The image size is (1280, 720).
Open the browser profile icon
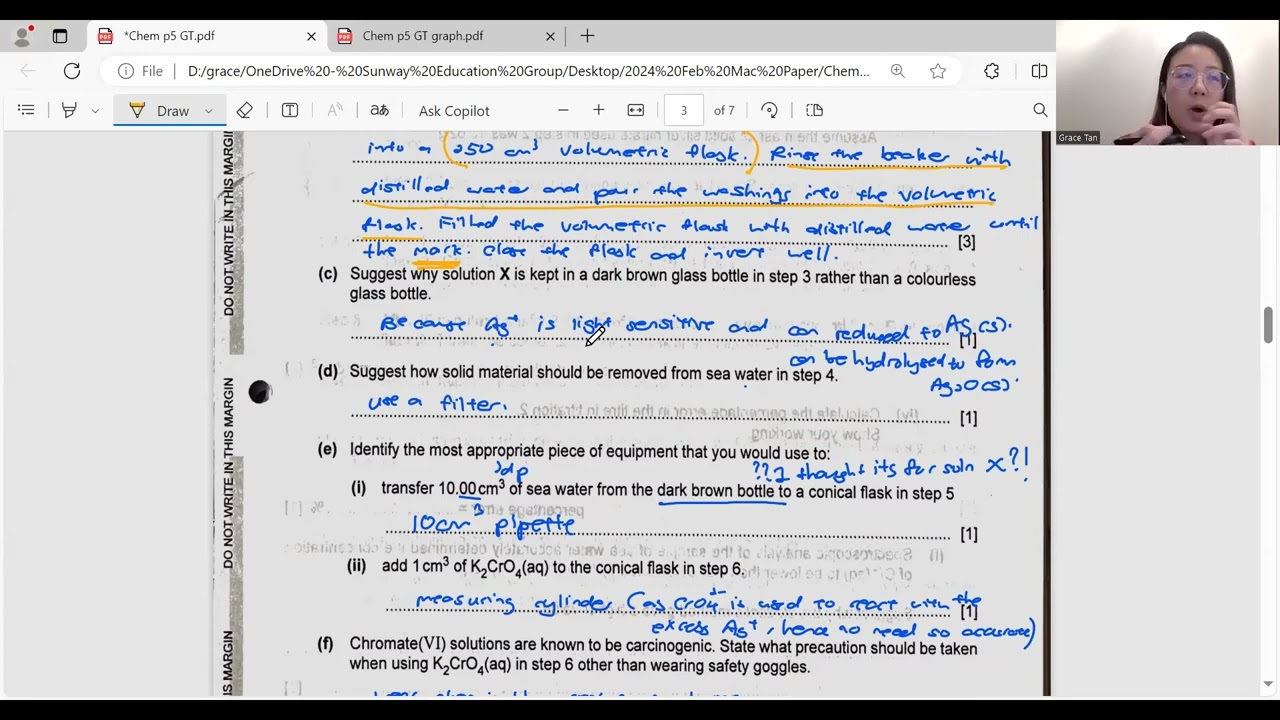[22, 36]
